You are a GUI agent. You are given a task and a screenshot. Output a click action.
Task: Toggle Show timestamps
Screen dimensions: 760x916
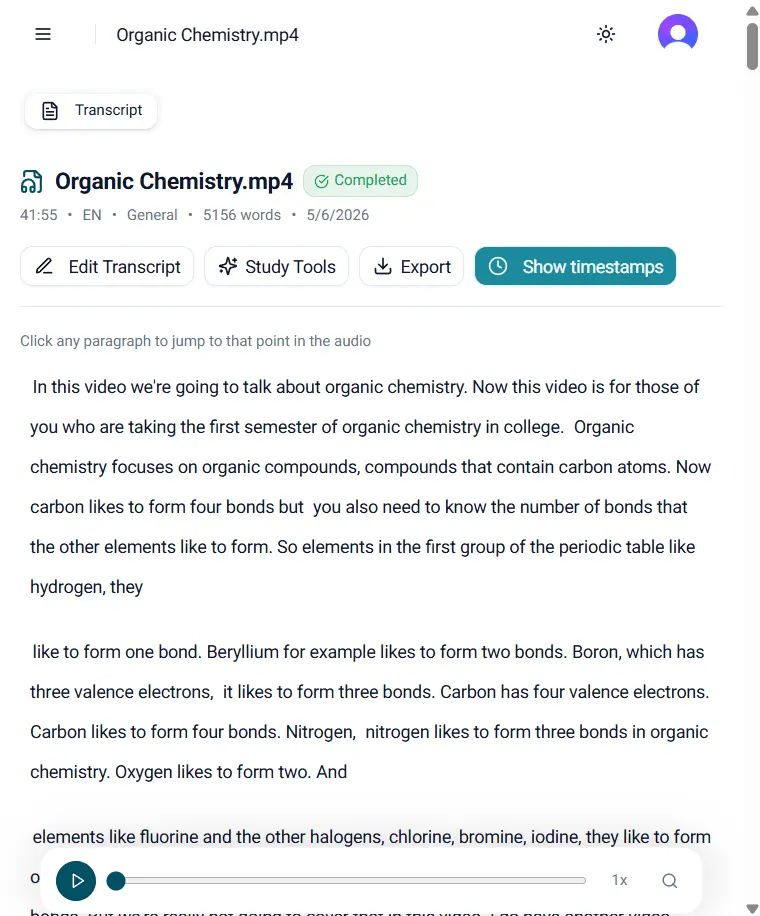[x=575, y=266]
